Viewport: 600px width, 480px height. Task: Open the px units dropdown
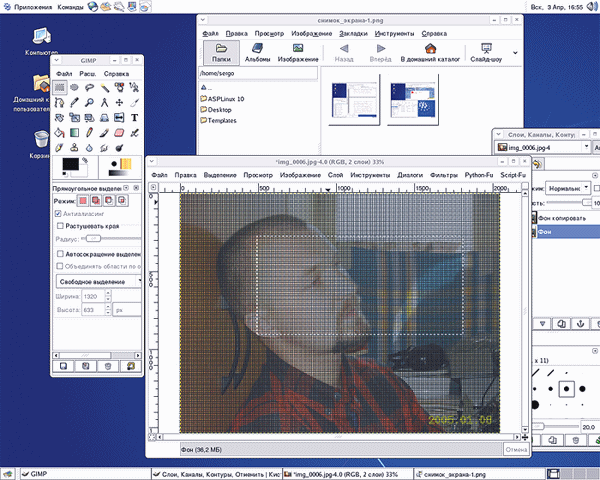tap(127, 310)
